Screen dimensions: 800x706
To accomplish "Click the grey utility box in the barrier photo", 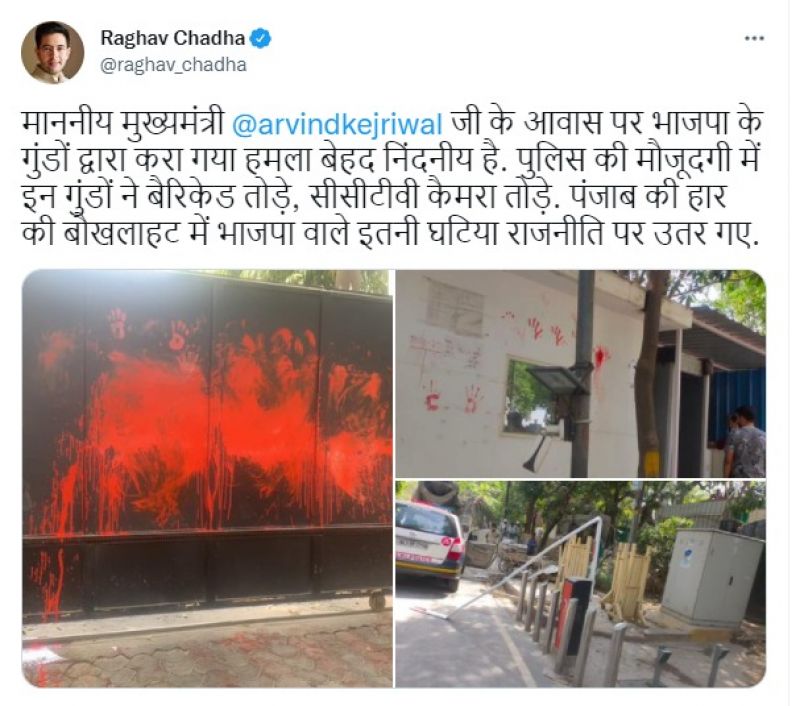I will 712,578.
